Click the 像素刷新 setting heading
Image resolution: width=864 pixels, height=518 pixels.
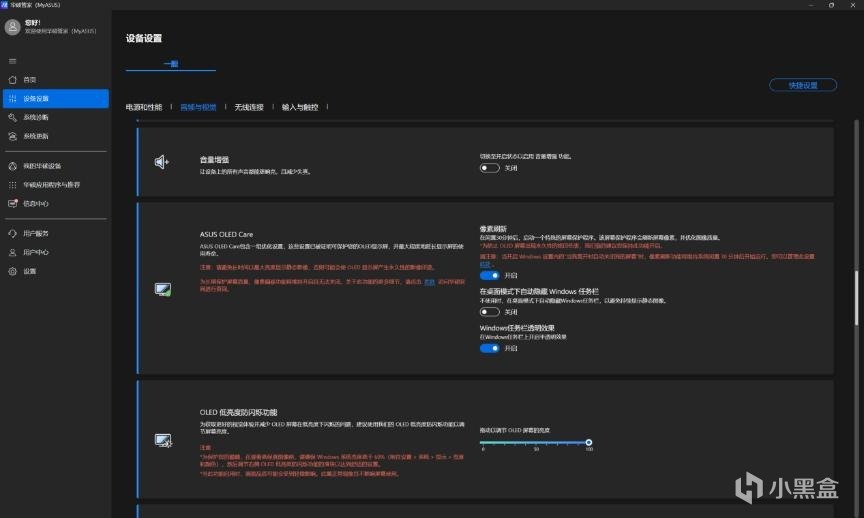click(x=493, y=229)
